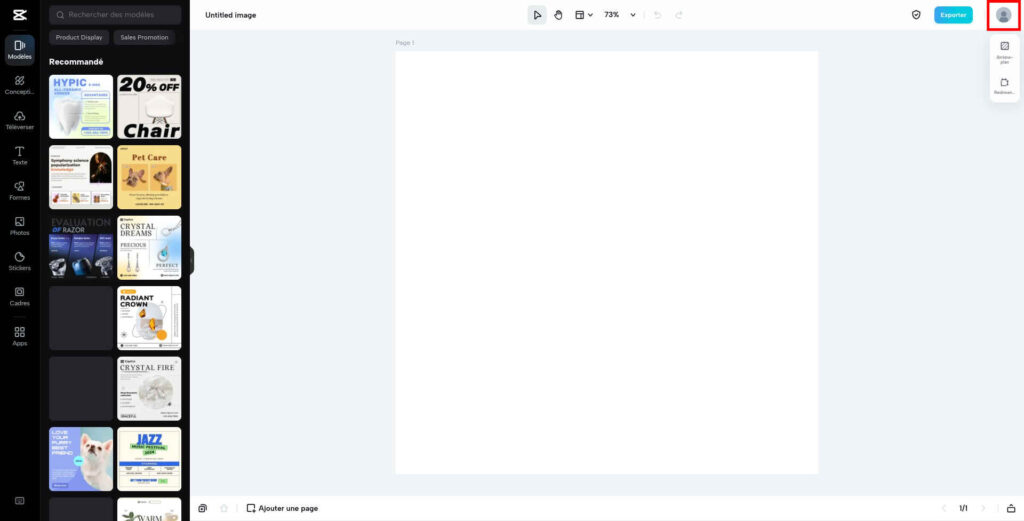1024x521 pixels.
Task: Open the Téléverser upload panel
Action: [x=20, y=121]
